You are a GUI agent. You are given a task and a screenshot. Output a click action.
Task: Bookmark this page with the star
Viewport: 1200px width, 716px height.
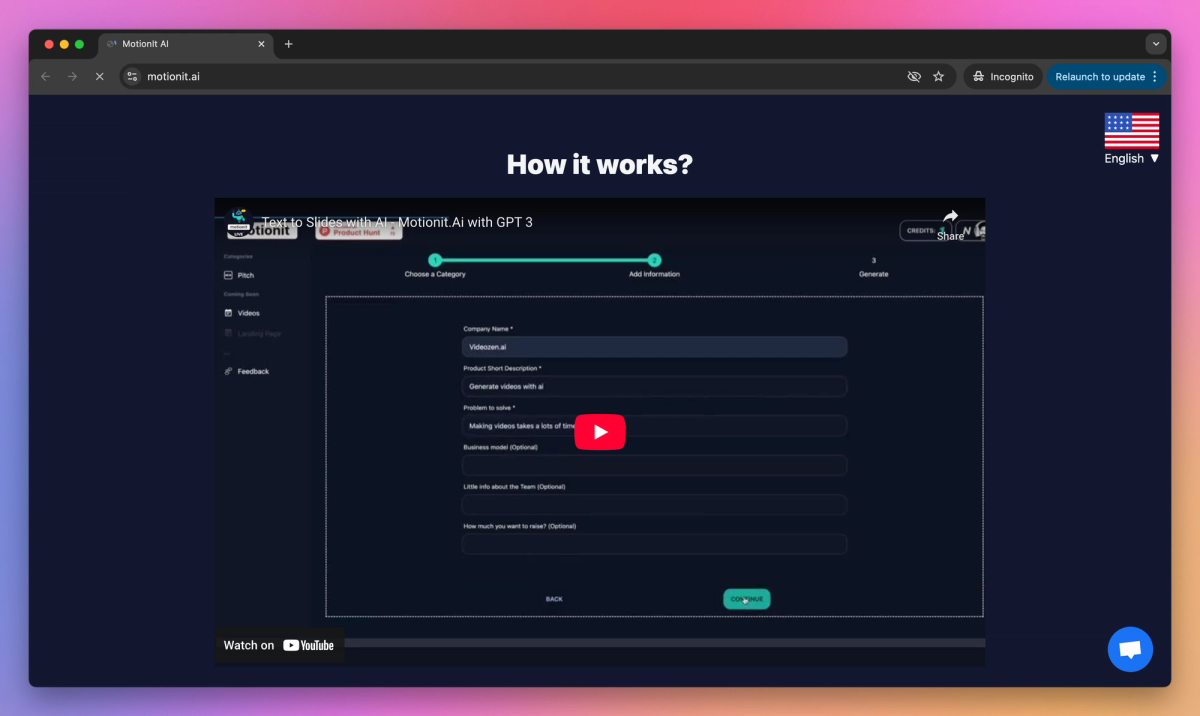(x=938, y=76)
